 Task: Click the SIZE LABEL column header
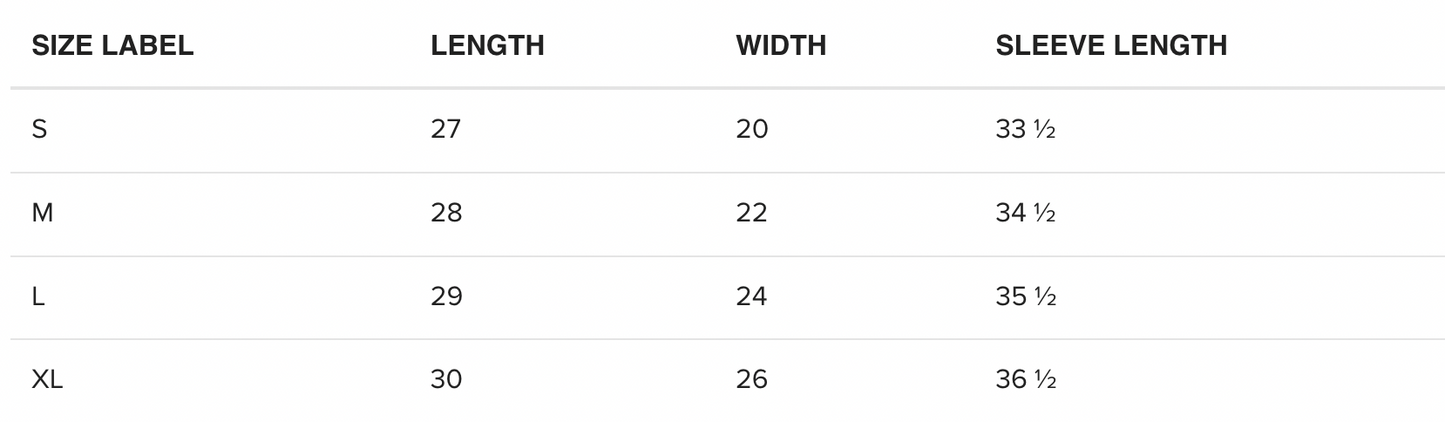point(112,45)
